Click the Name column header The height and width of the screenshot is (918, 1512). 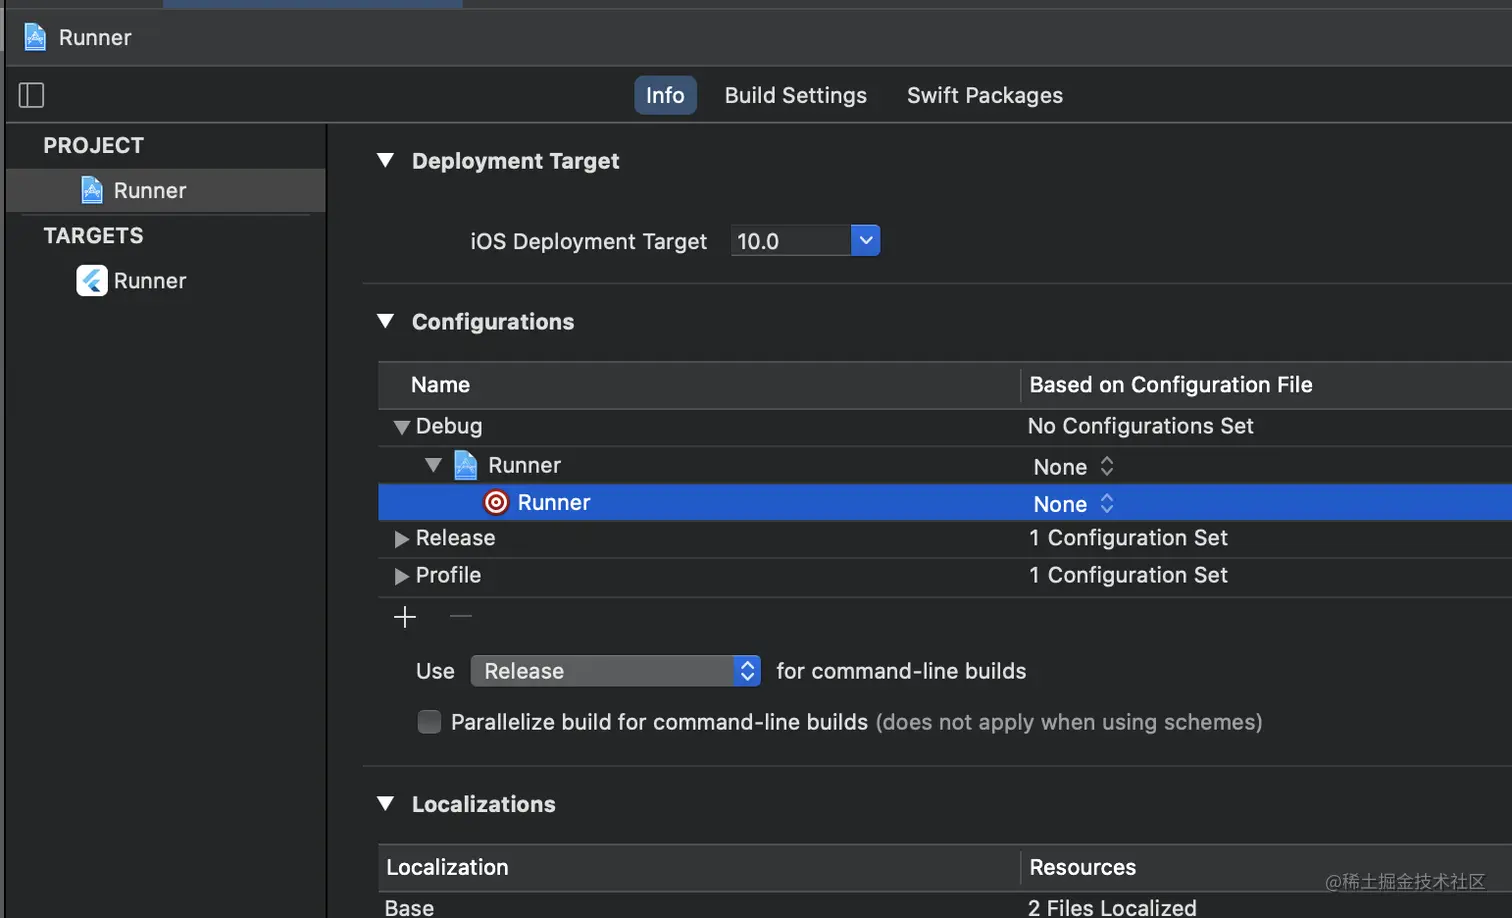click(698, 385)
